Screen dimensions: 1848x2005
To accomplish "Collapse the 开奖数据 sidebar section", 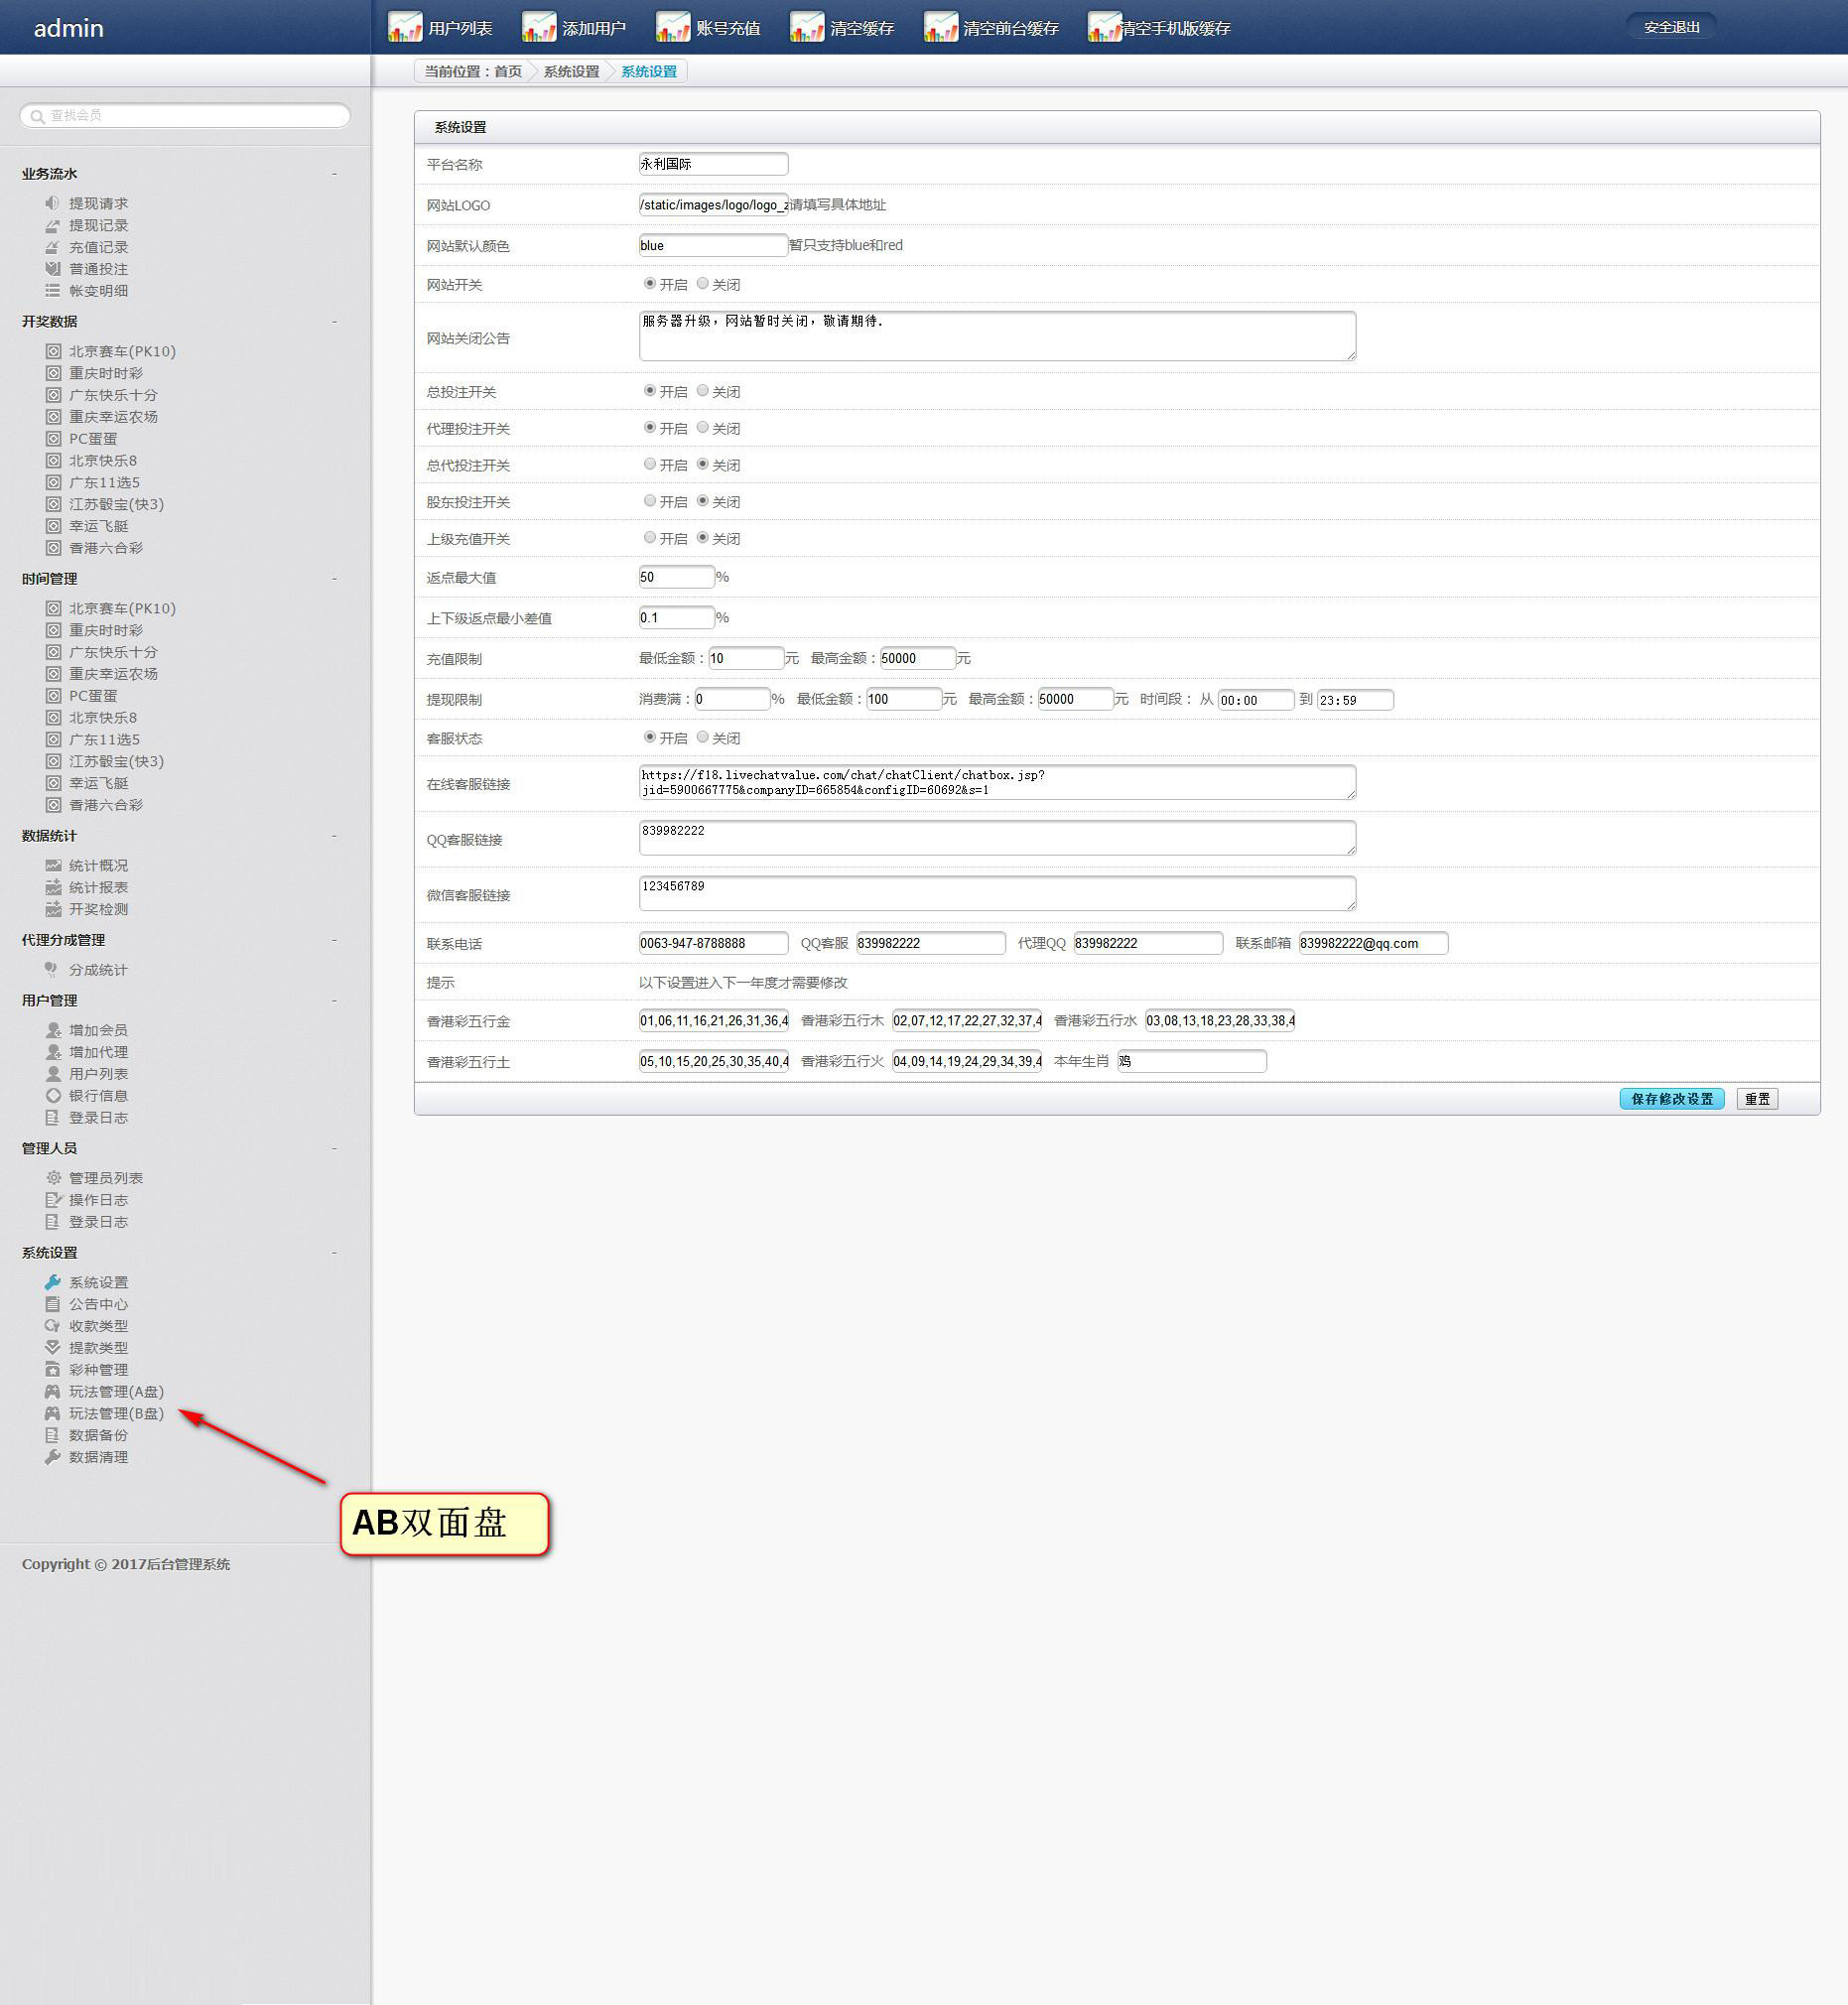I will [x=334, y=322].
